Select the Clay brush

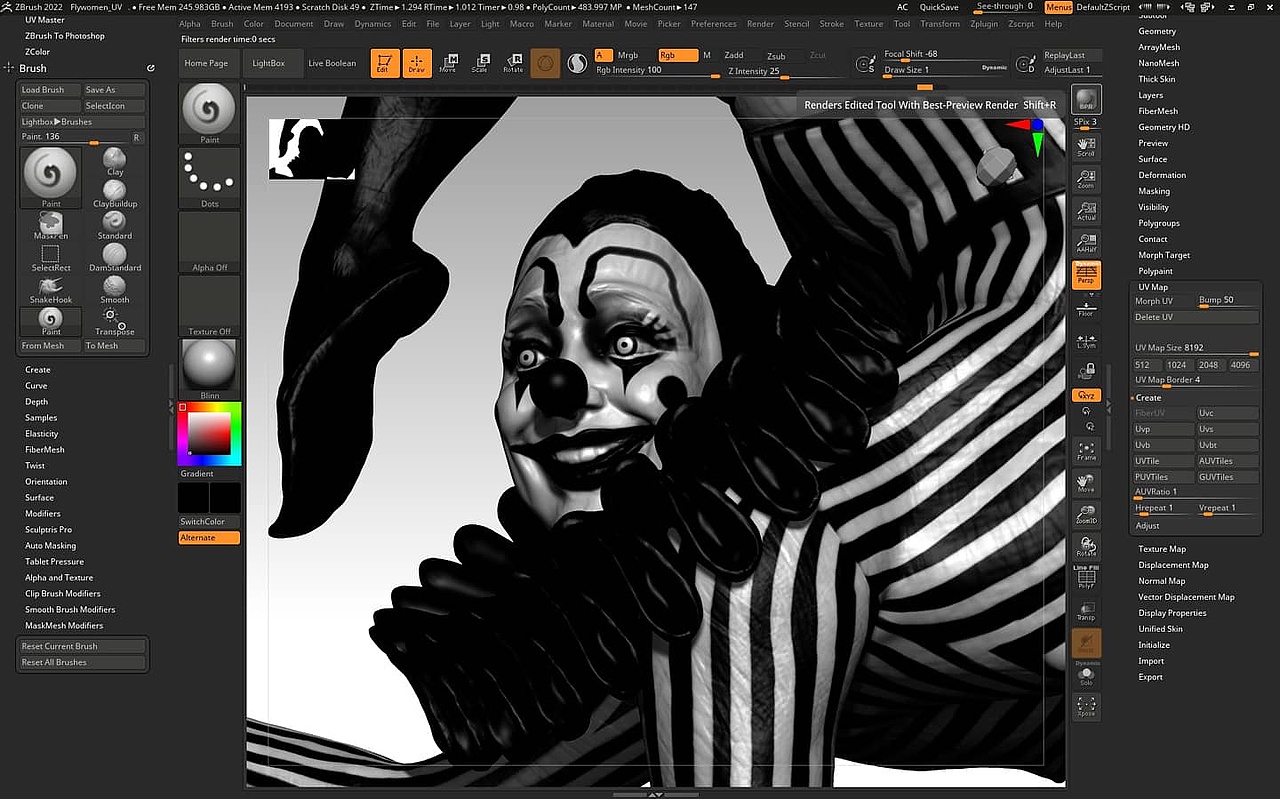pyautogui.click(x=115, y=162)
